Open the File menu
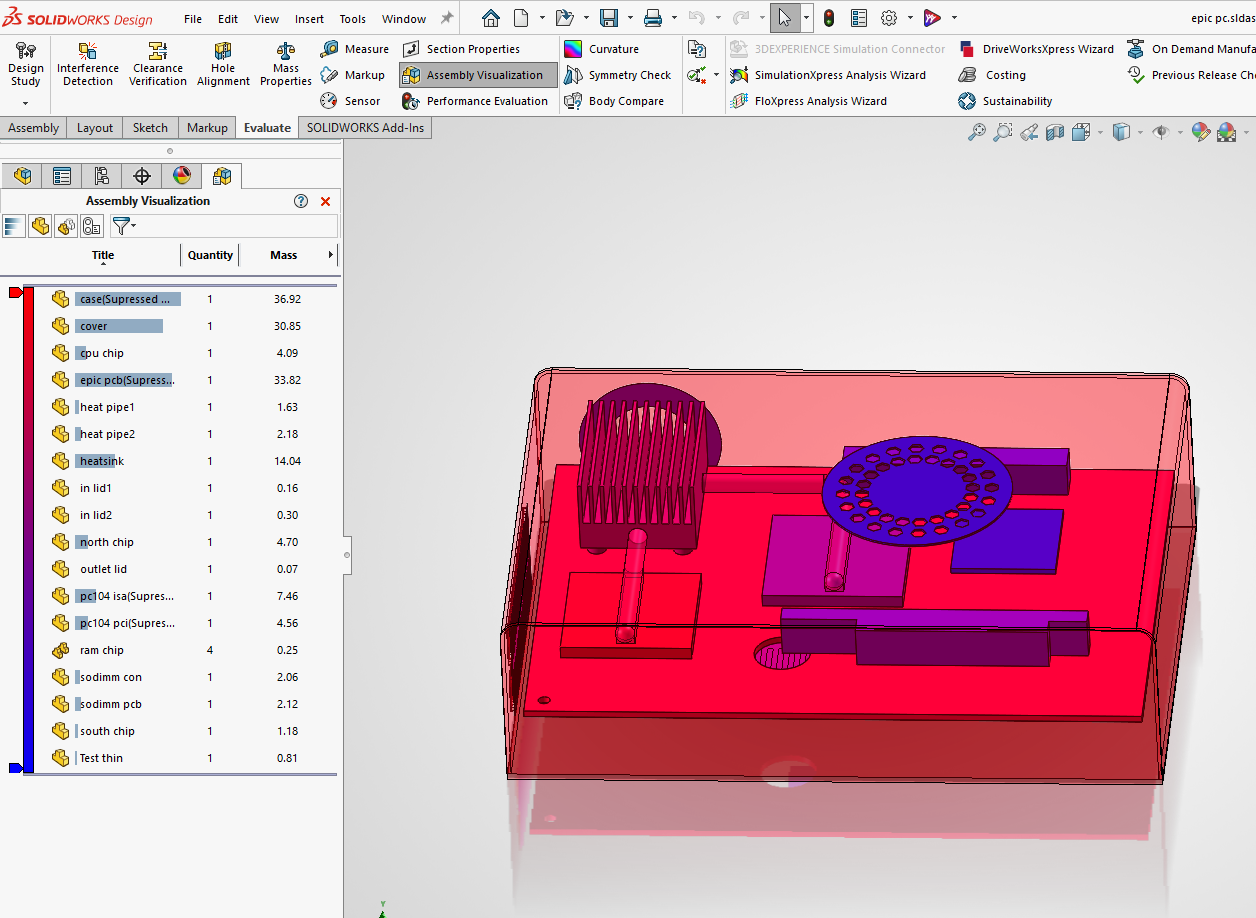Image resolution: width=1256 pixels, height=918 pixels. (193, 19)
